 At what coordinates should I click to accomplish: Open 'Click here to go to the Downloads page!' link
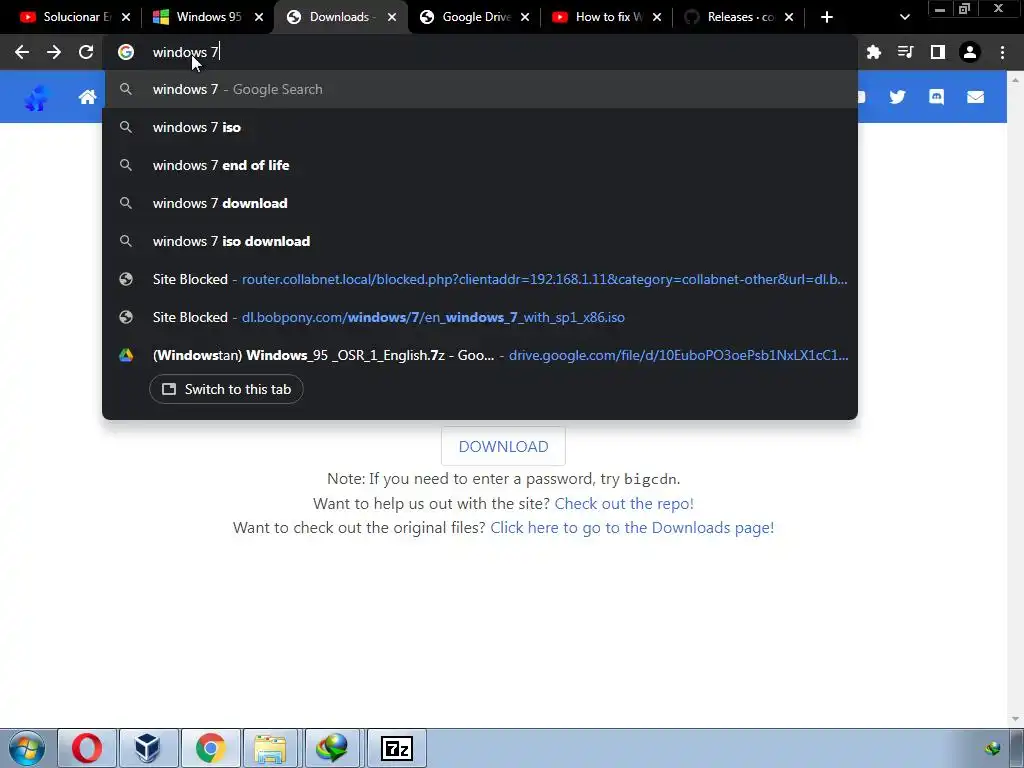pyautogui.click(x=632, y=528)
